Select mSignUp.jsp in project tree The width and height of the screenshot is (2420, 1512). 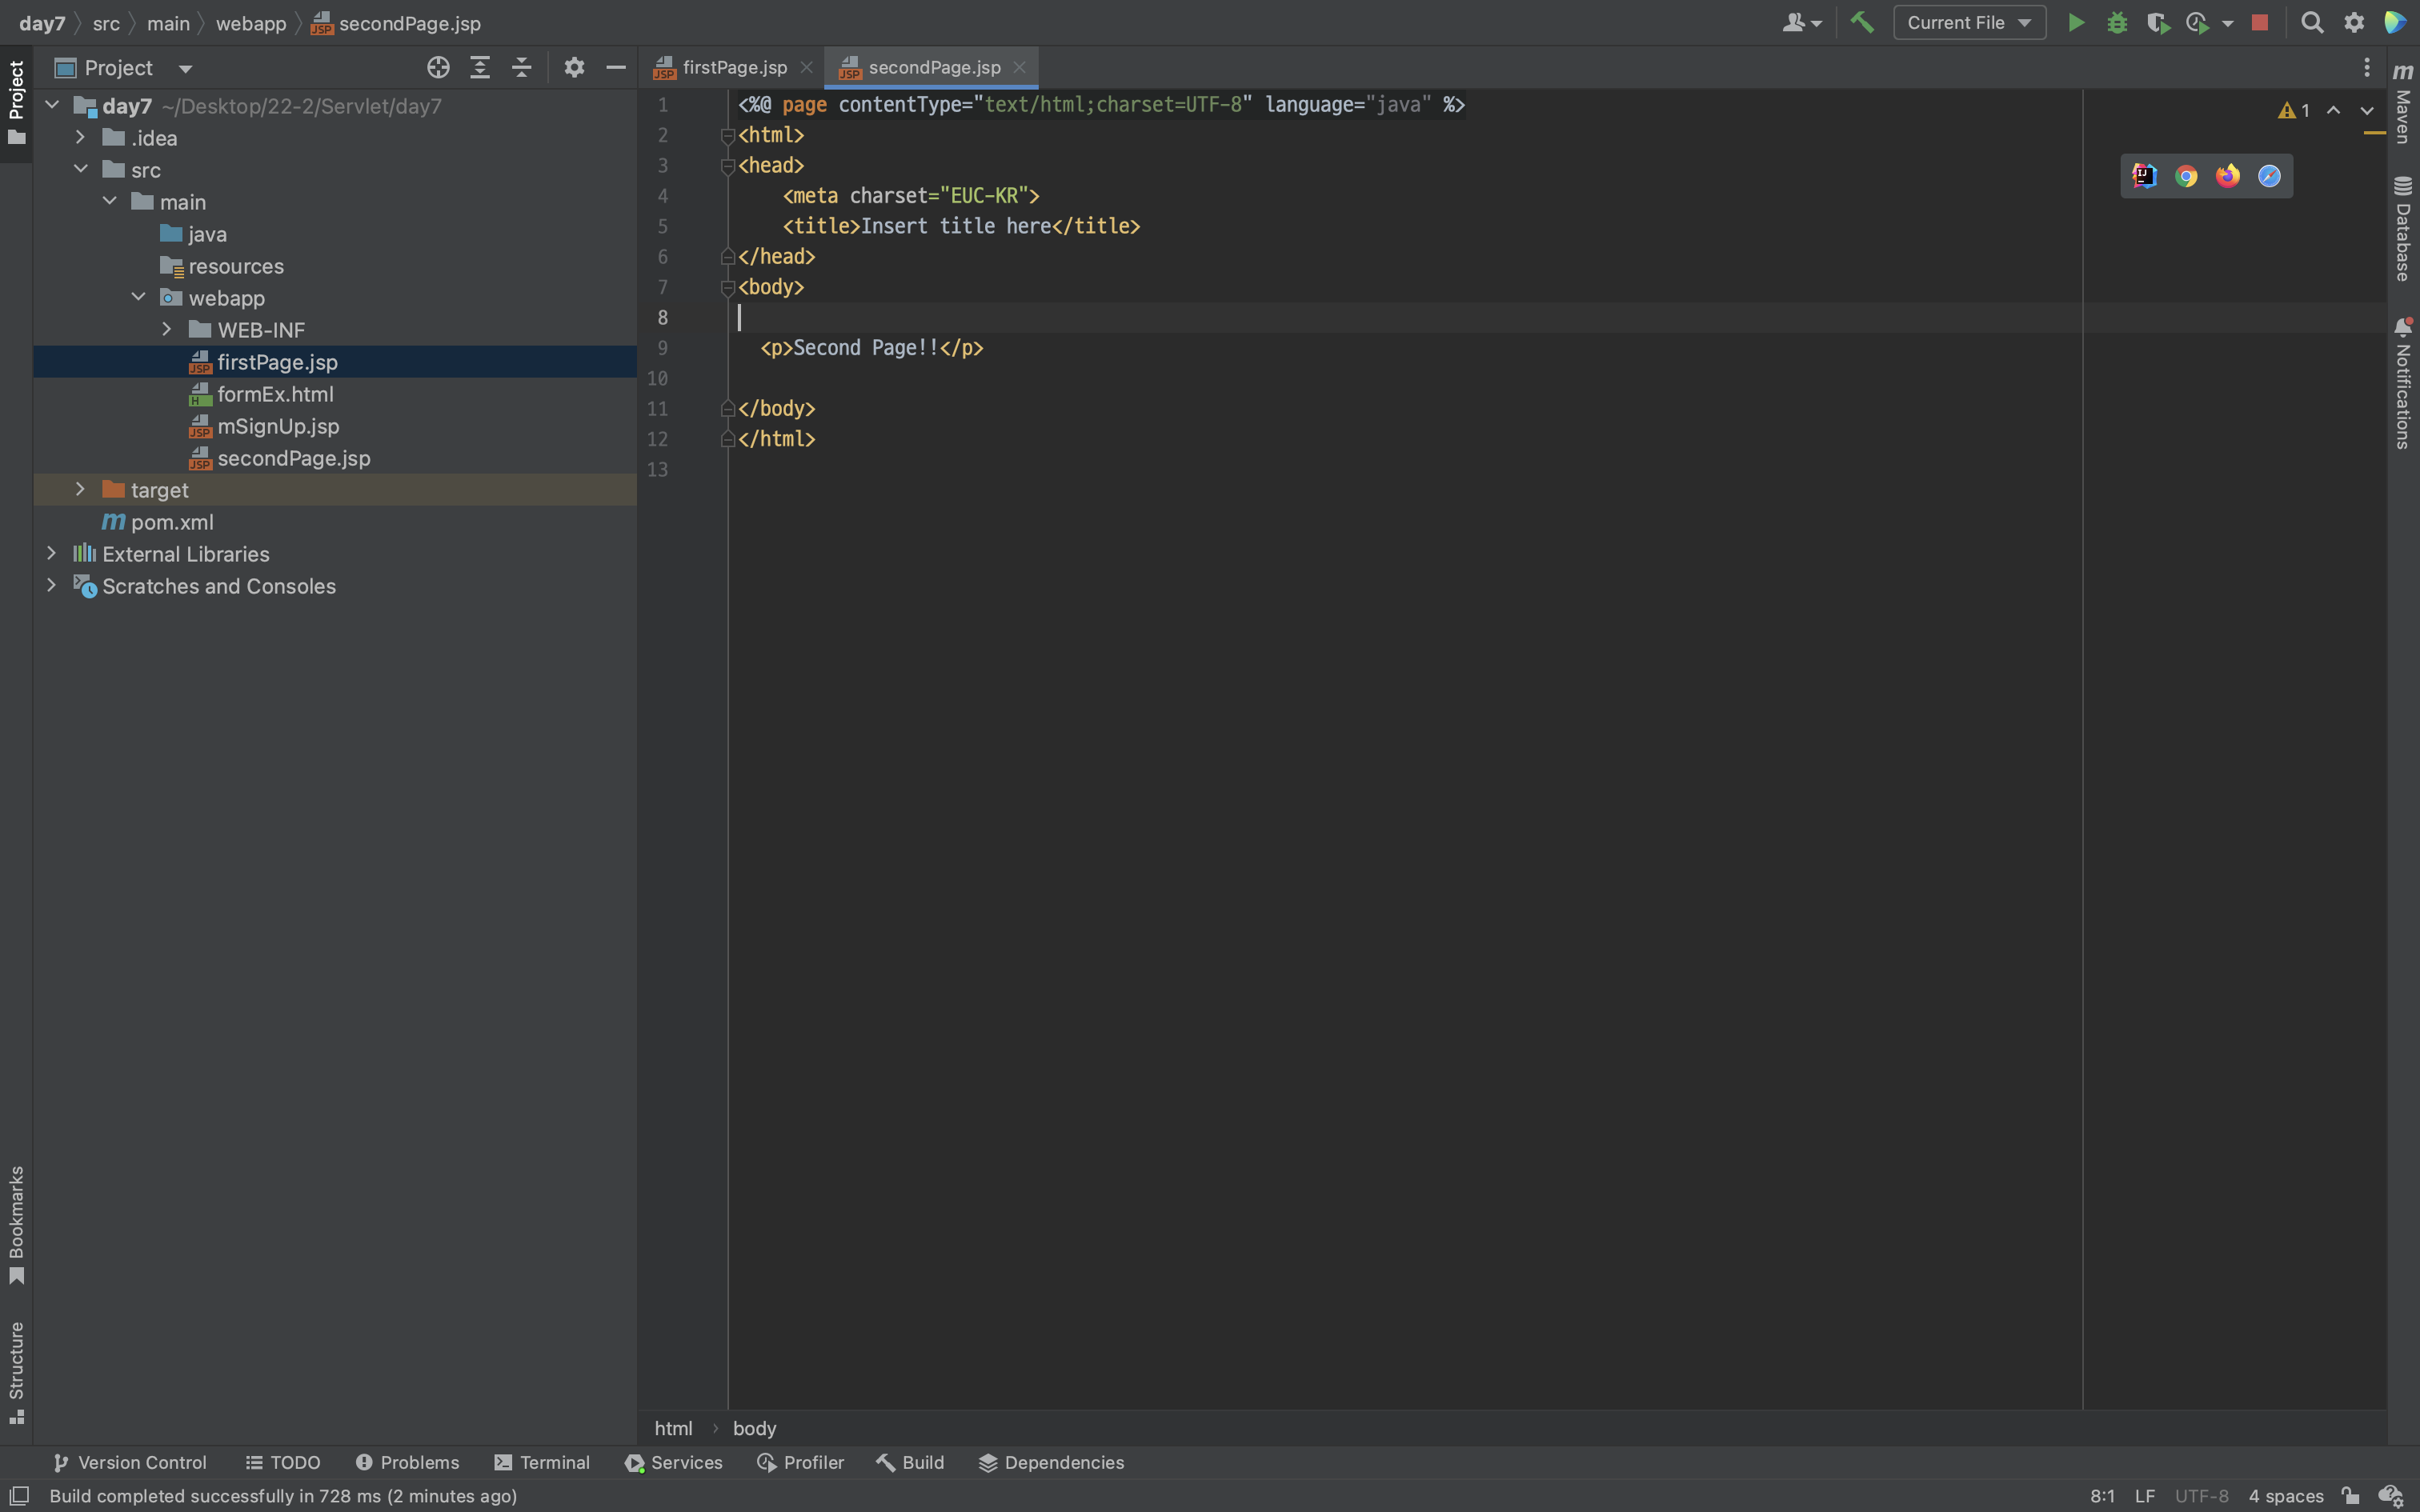click(x=278, y=426)
